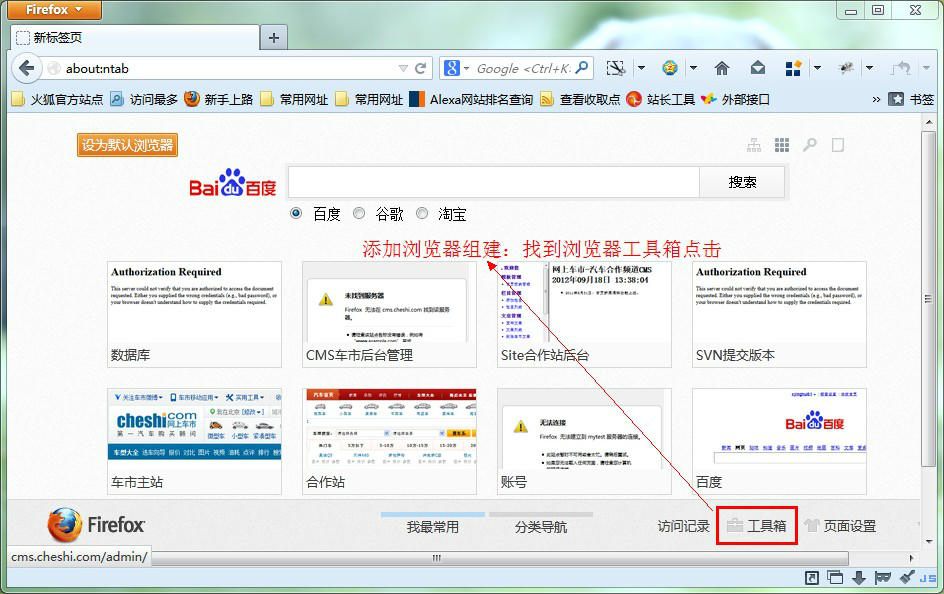Open the home page icon

(721, 68)
